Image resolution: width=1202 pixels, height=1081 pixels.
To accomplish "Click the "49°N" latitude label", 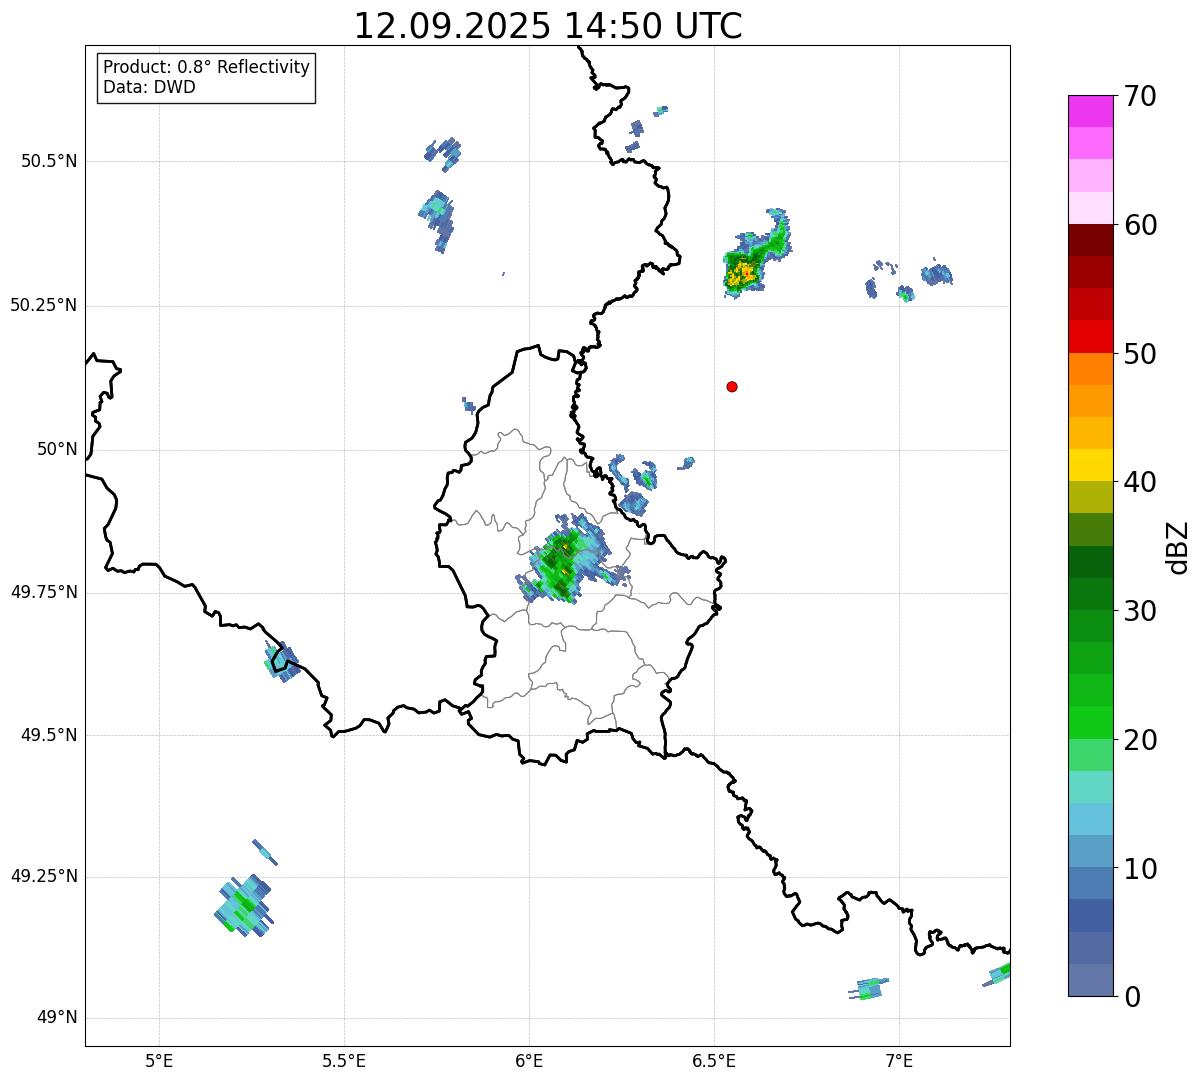I will tap(57, 1018).
